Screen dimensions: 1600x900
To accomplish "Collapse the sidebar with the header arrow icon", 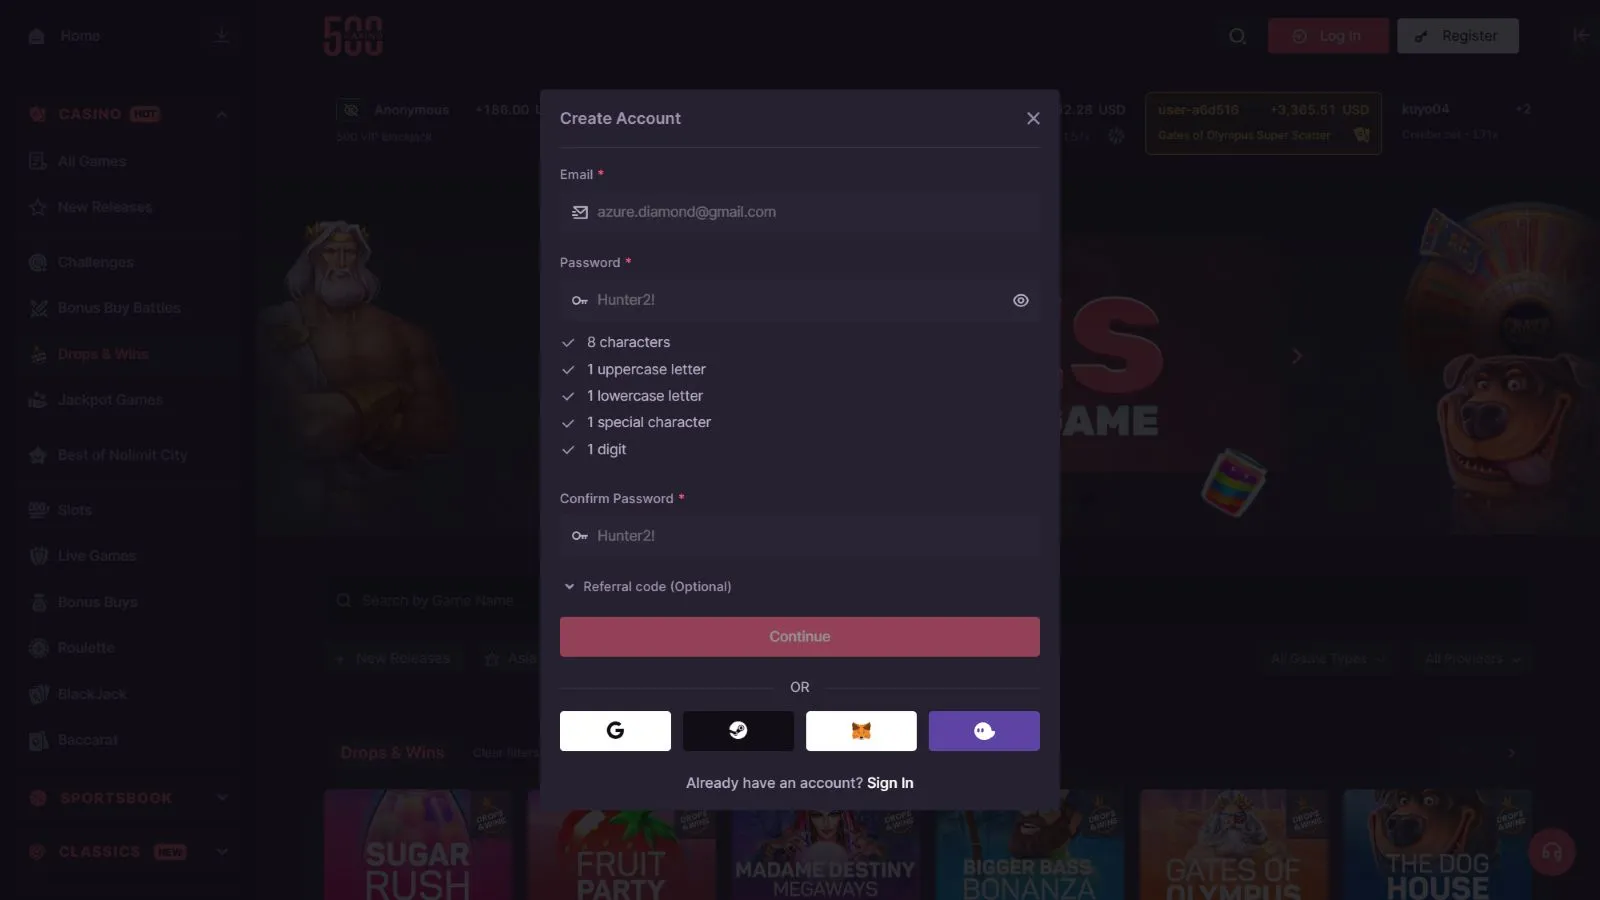I will click(1580, 36).
